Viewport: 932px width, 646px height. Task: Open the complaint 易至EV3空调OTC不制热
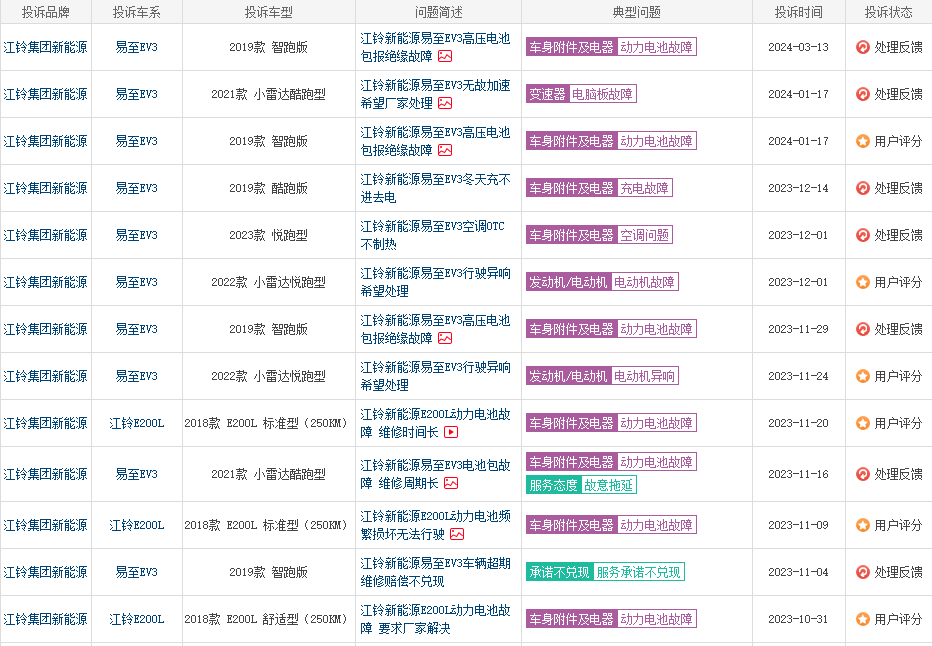pyautogui.click(x=432, y=235)
